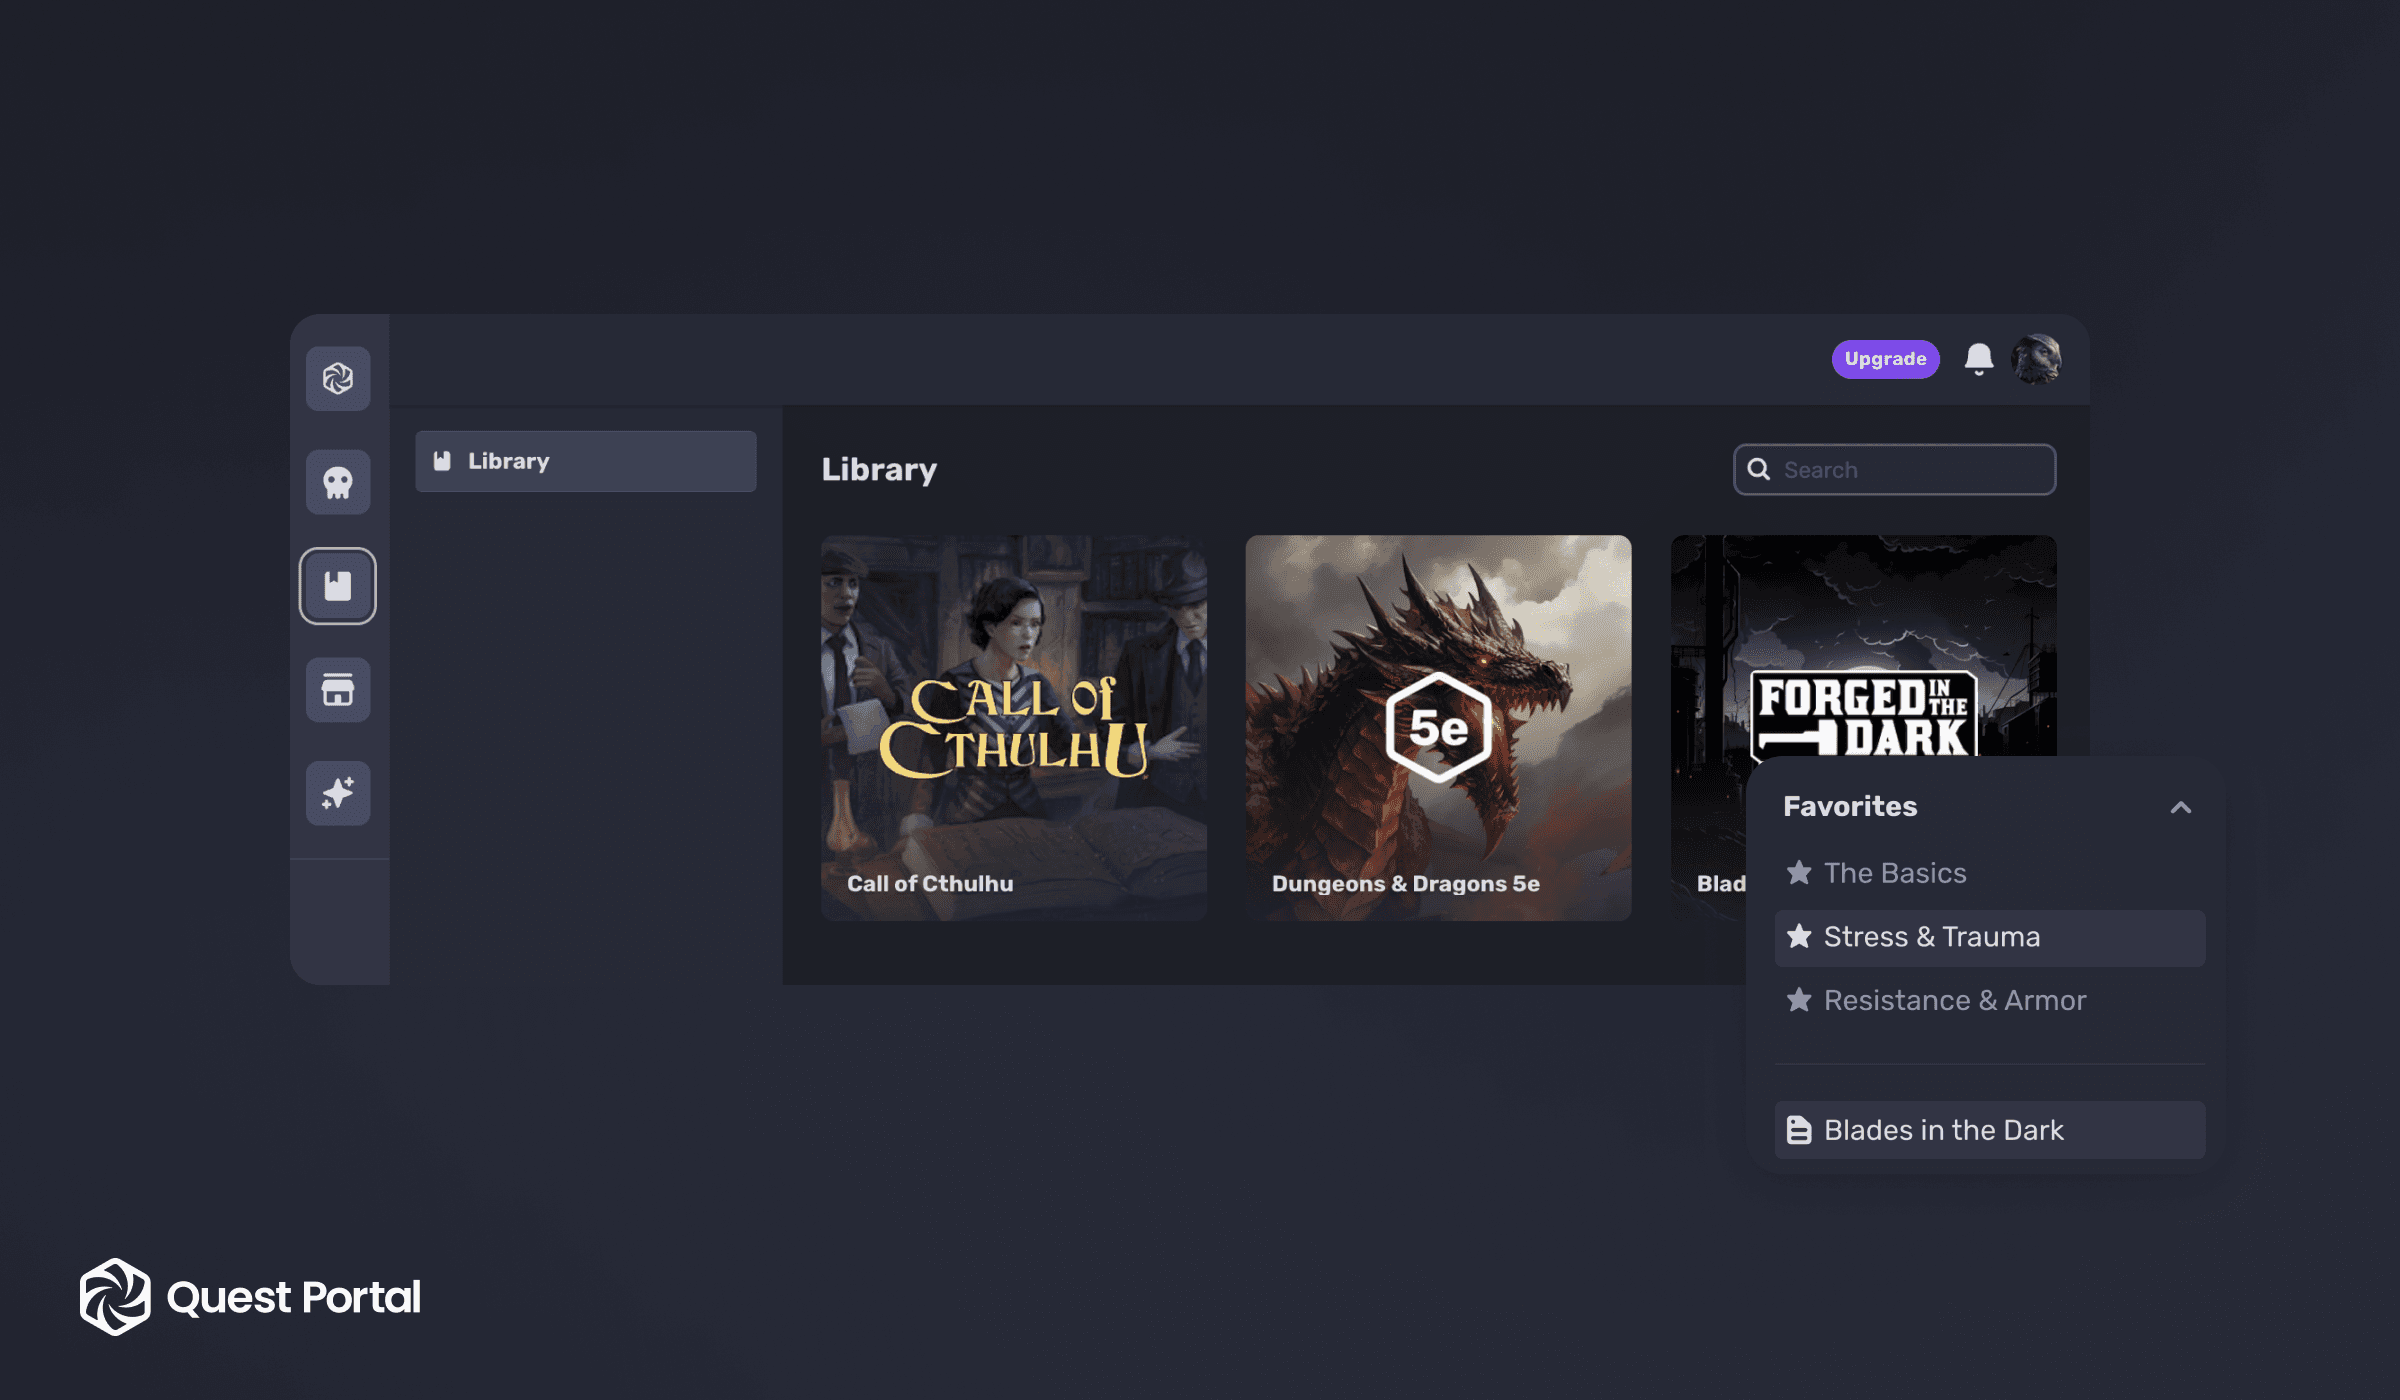Click the Favorites panel title
Screen dimensions: 2400x1400
click(1850, 807)
